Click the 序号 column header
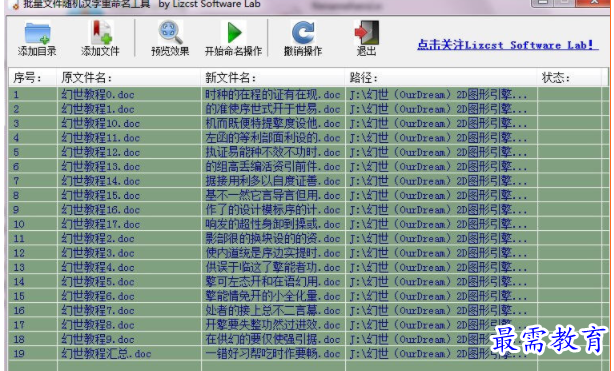614x371 pixels. click(33, 78)
